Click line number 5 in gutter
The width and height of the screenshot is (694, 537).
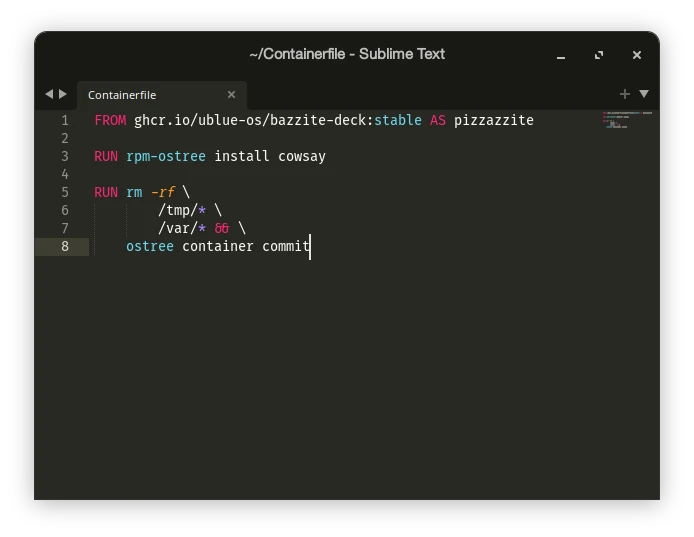pos(65,192)
